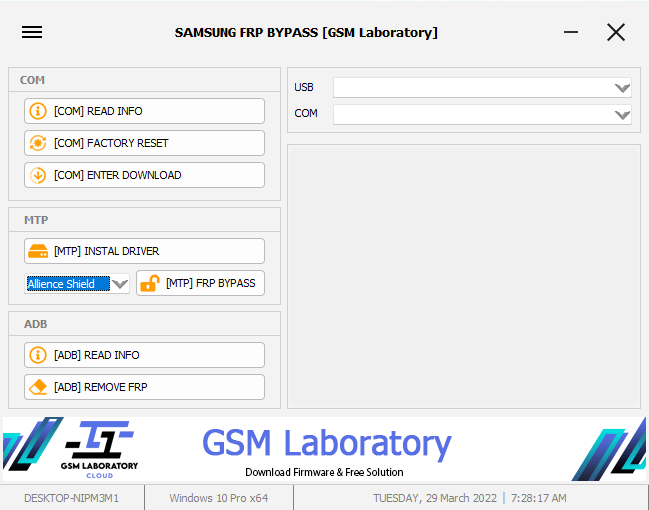This screenshot has height=510, width=649.
Task: Click the download arrow icon on COM ENTER DOWNLOAD
Action: tap(38, 175)
